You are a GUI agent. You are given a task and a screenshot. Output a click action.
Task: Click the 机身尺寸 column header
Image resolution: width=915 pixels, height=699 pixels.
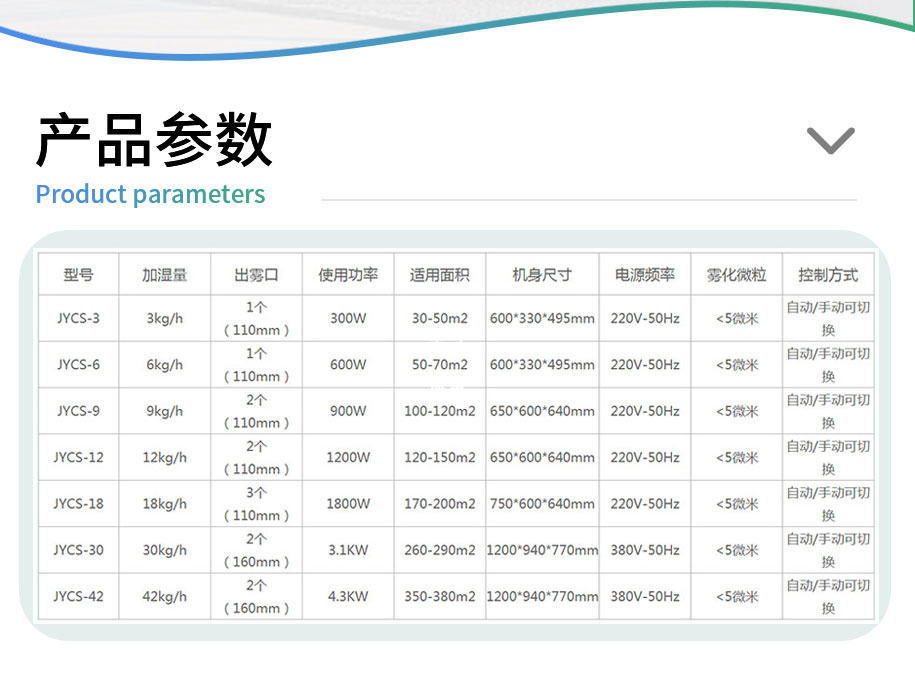click(541, 273)
